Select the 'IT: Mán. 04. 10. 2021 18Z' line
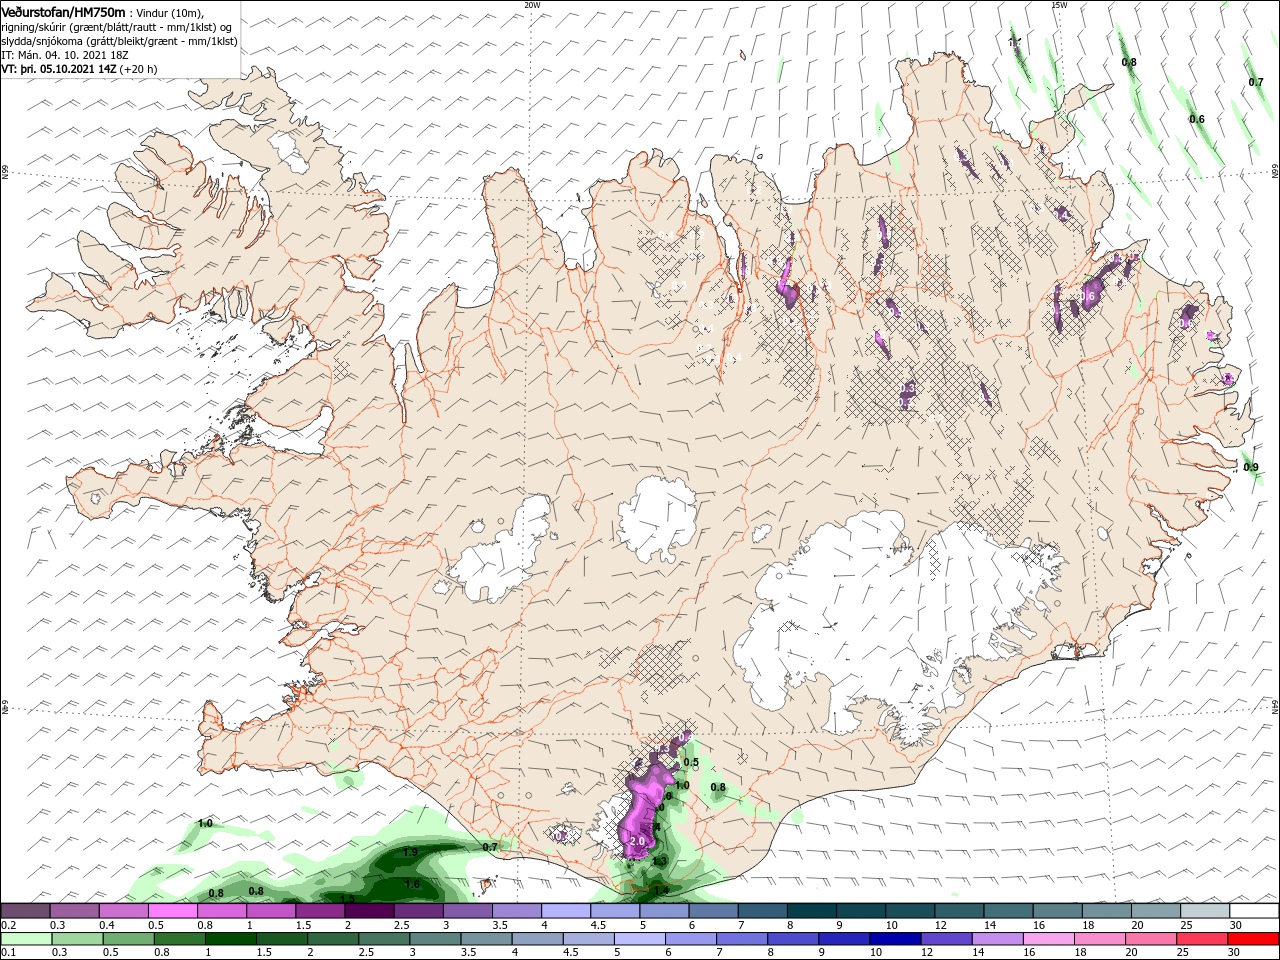1280x960 pixels. [x=67, y=55]
